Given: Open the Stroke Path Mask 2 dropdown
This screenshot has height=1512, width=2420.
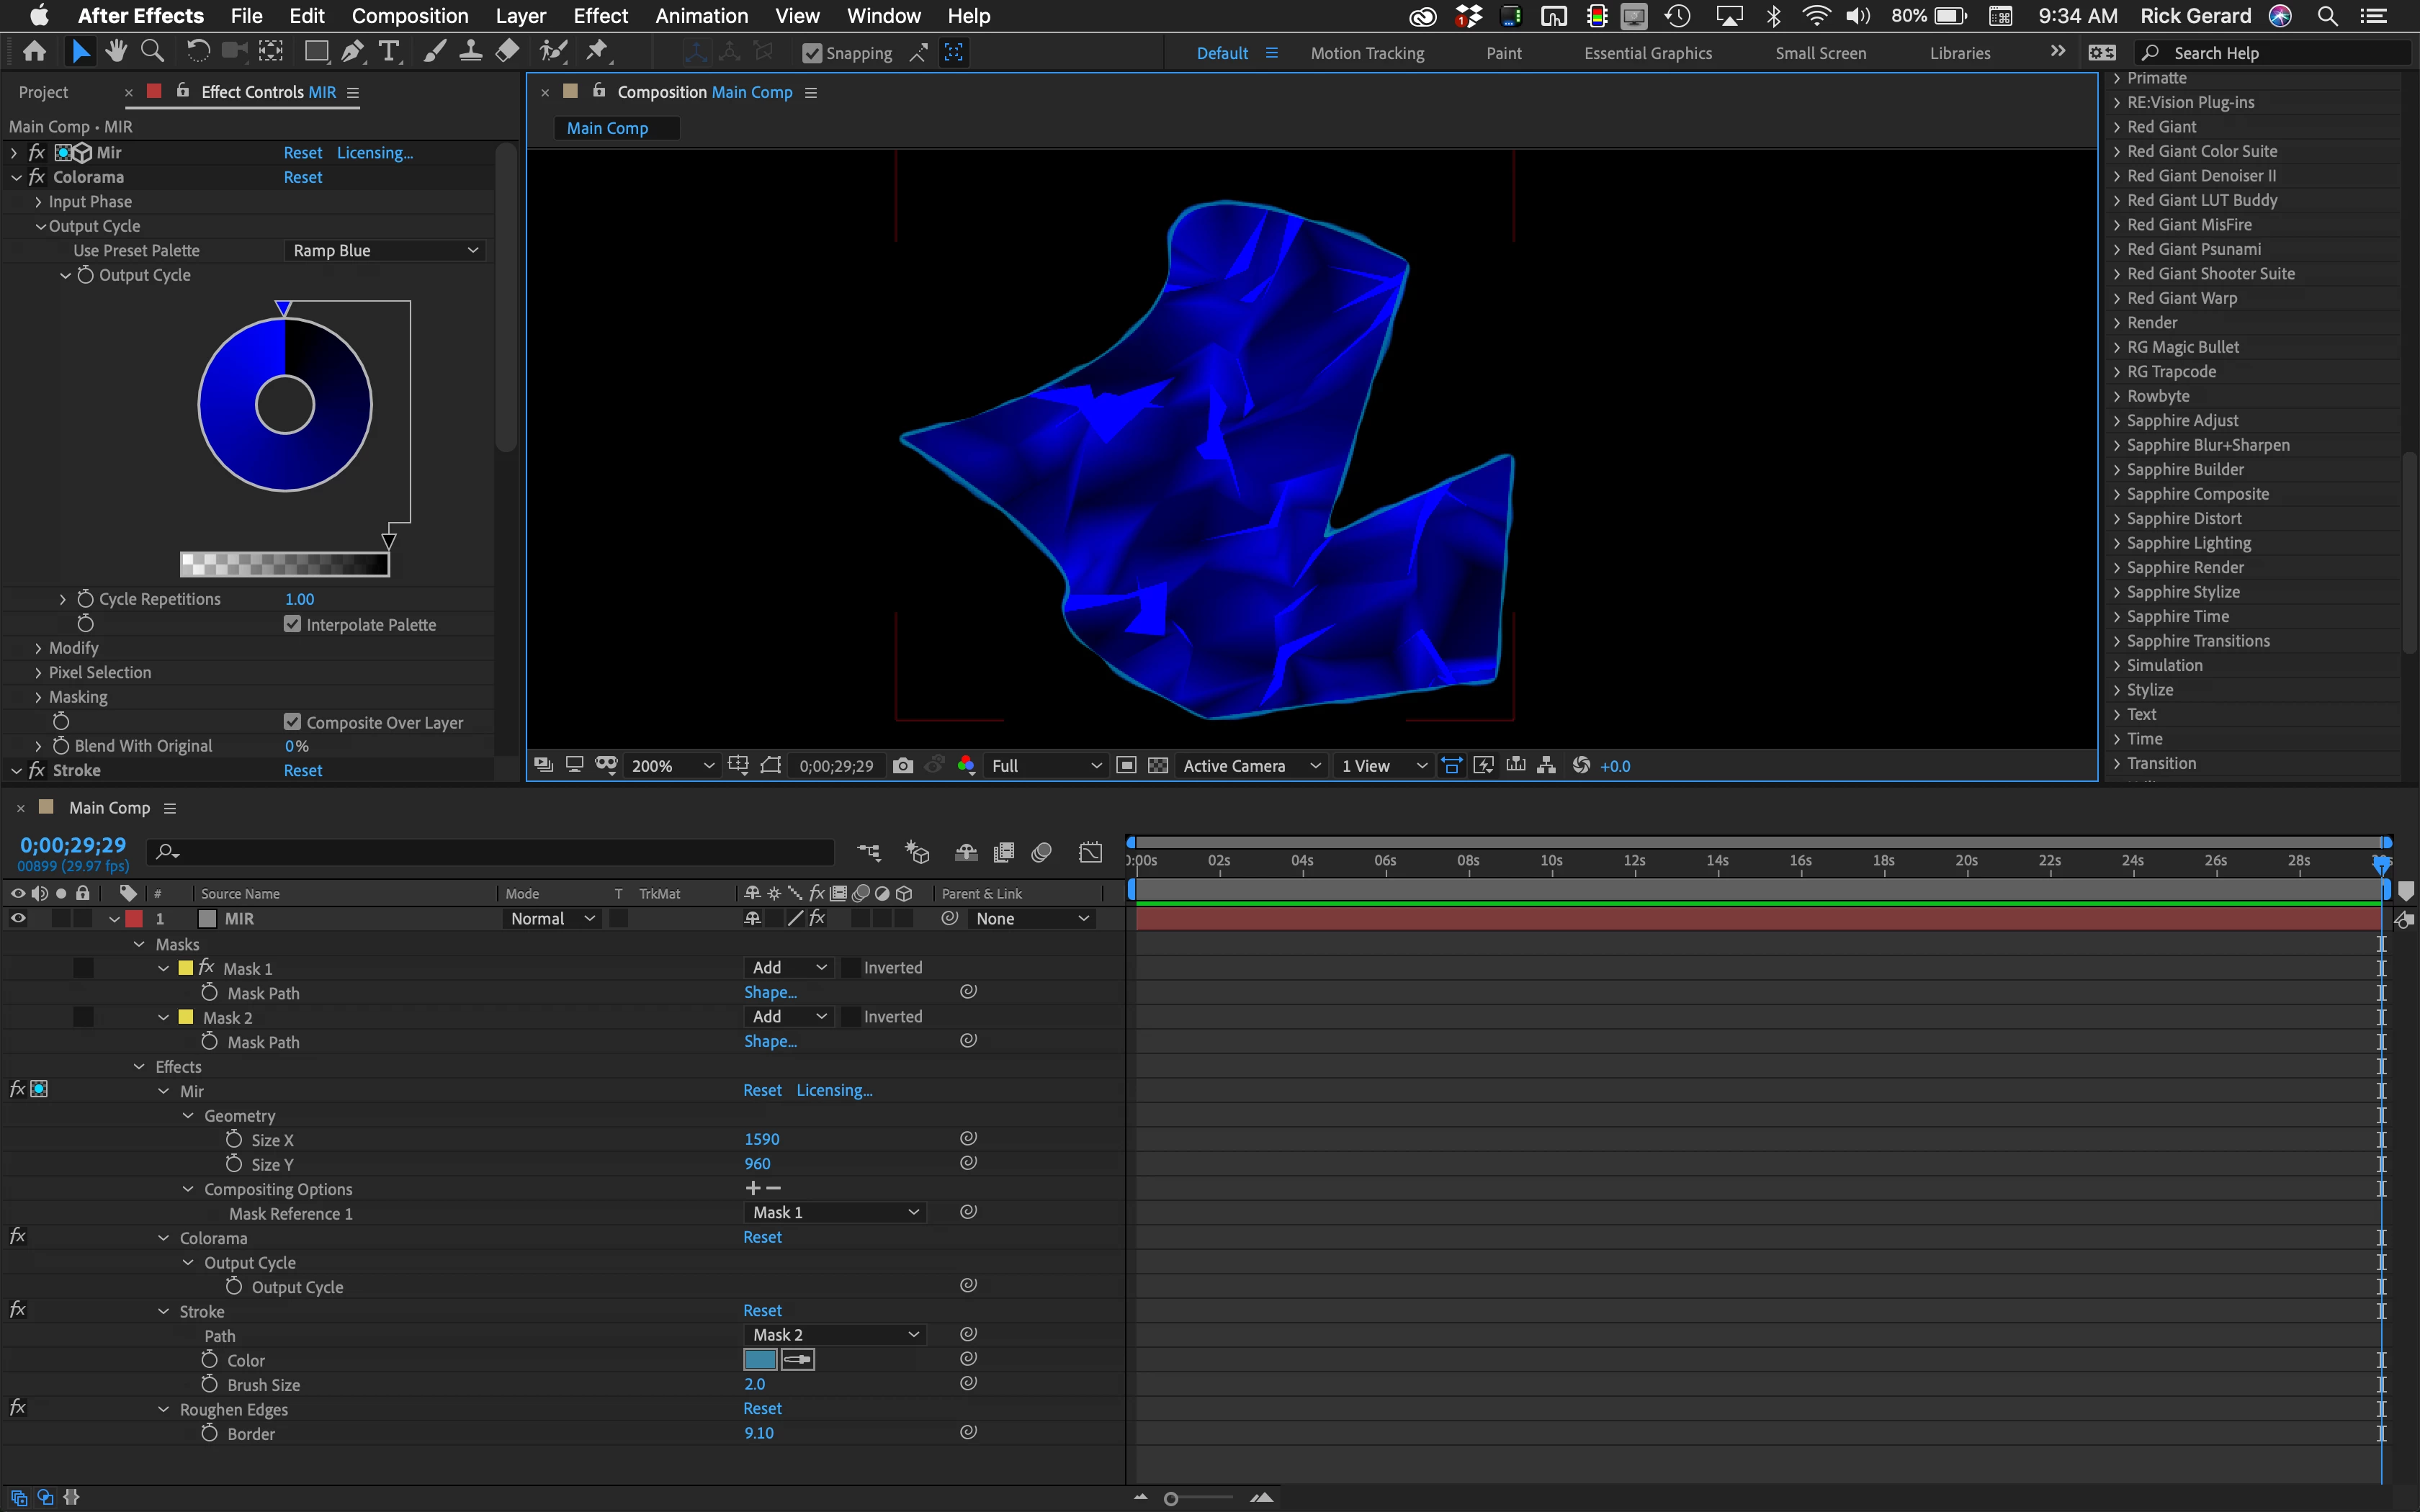Looking at the screenshot, I should pyautogui.click(x=834, y=1334).
